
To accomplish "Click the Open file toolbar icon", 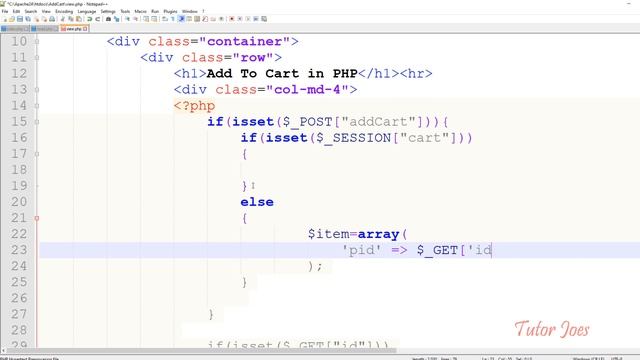I will point(12,19).
